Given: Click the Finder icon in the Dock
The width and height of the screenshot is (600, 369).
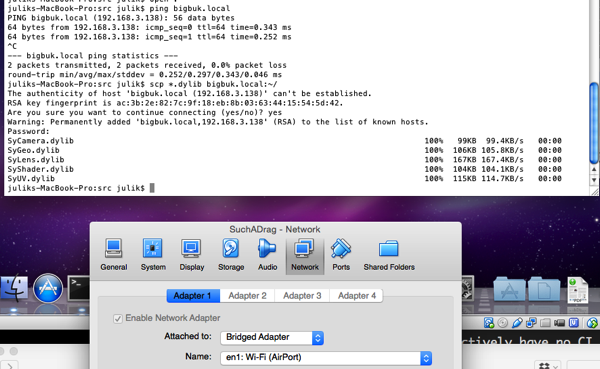Looking at the screenshot, I should (14, 289).
